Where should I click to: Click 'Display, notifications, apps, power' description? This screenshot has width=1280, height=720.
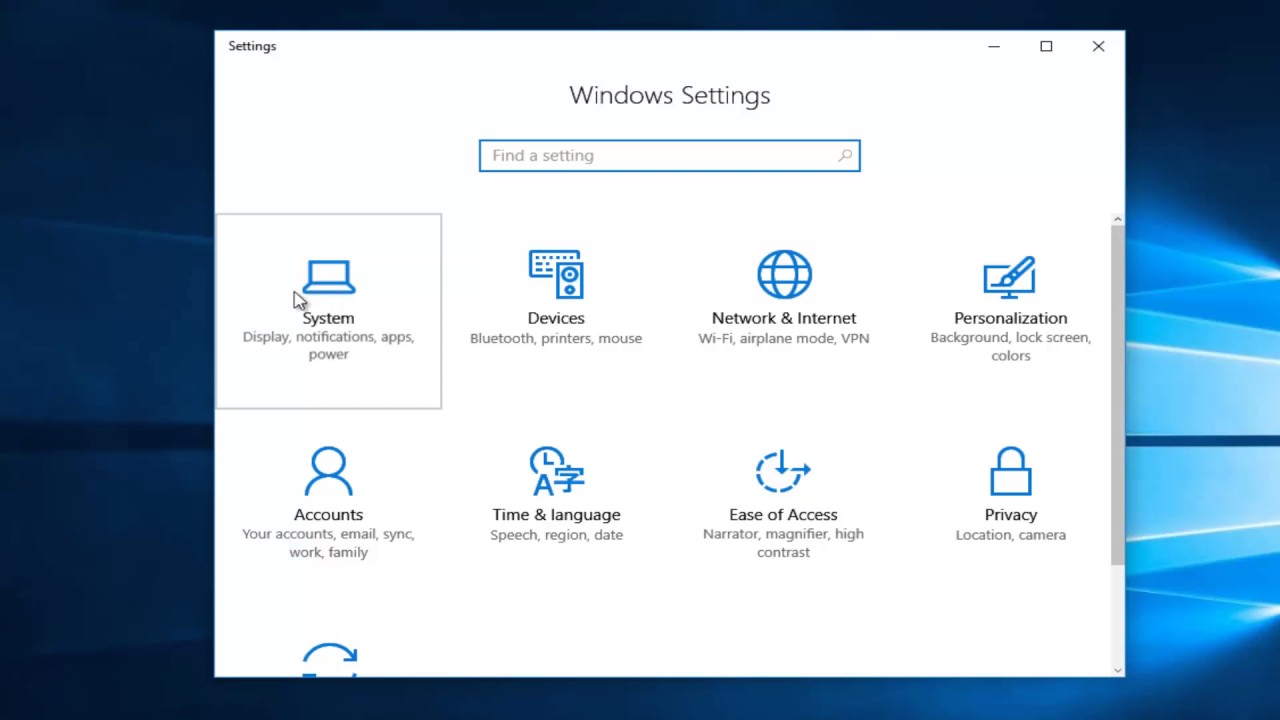[328, 345]
